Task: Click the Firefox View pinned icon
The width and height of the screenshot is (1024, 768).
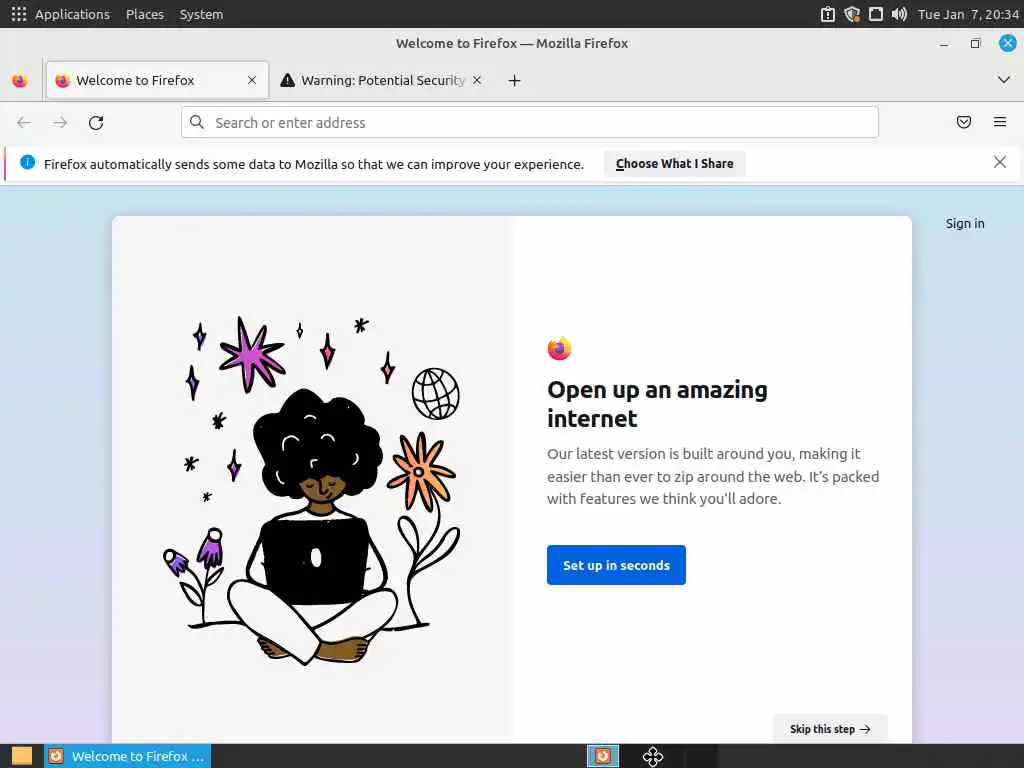Action: pyautogui.click(x=20, y=80)
